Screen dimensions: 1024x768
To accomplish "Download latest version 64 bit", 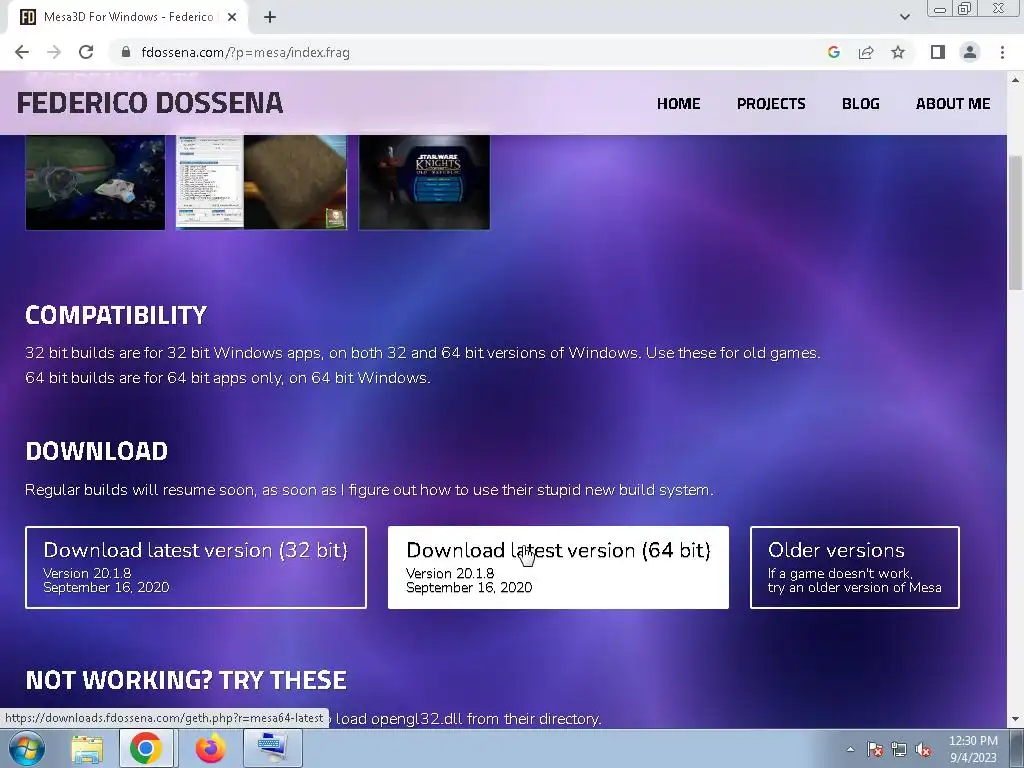I will point(558,568).
